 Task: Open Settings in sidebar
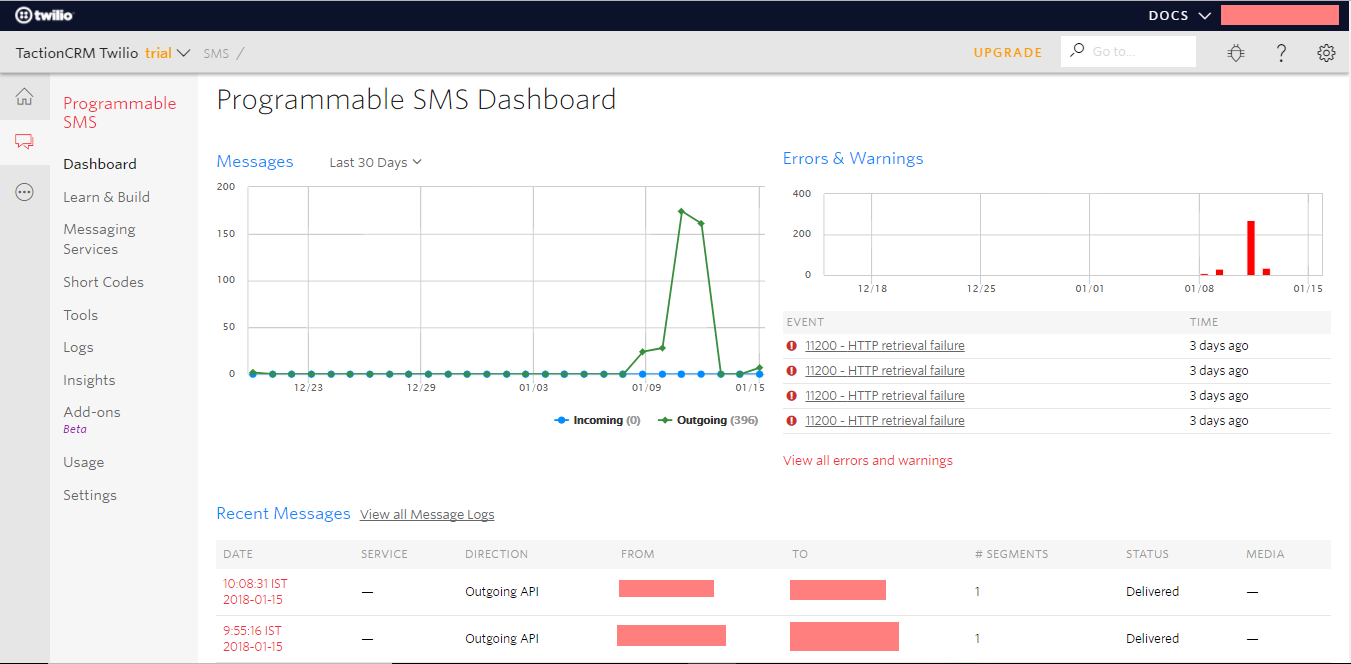coord(90,495)
